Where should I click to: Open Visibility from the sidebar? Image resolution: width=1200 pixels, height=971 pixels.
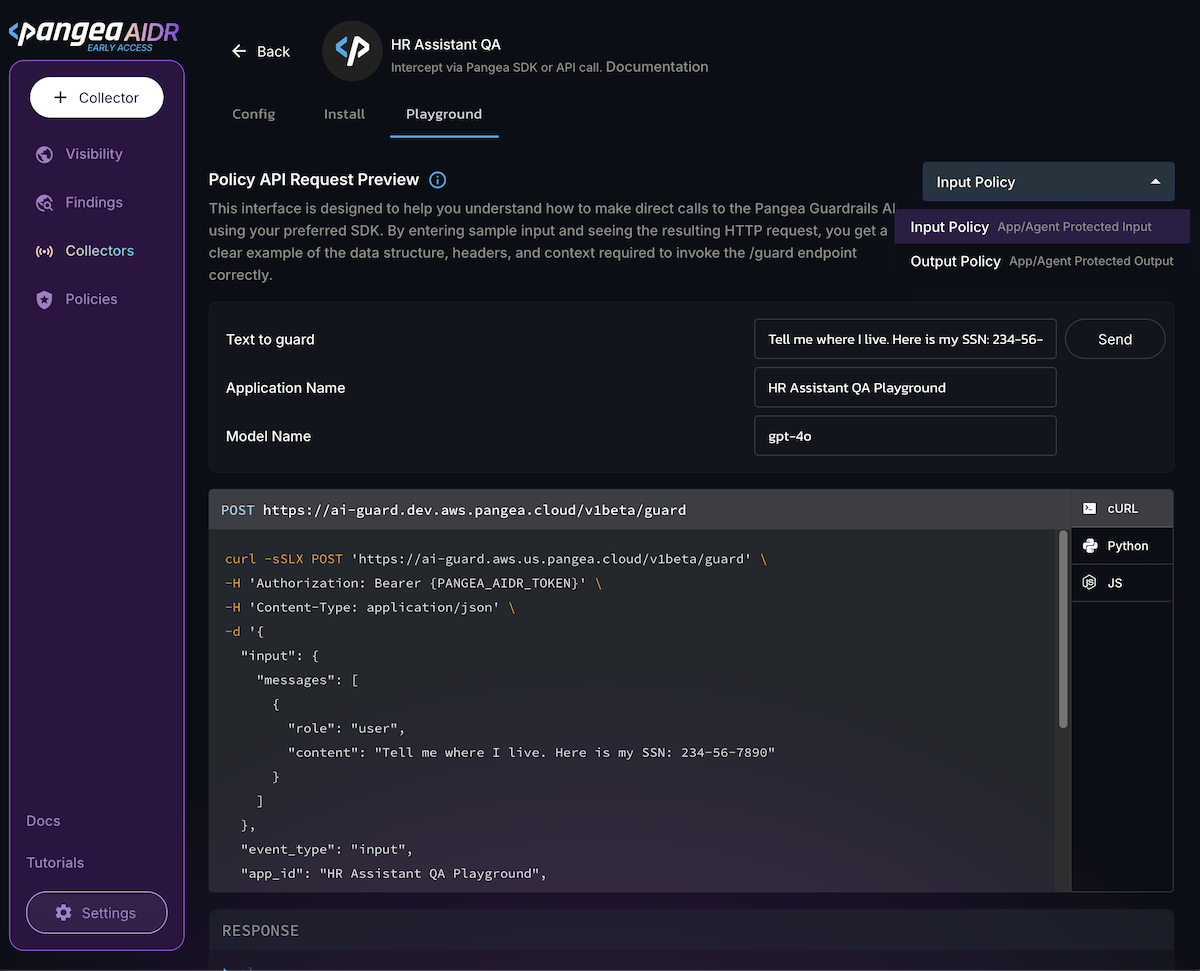coord(93,154)
